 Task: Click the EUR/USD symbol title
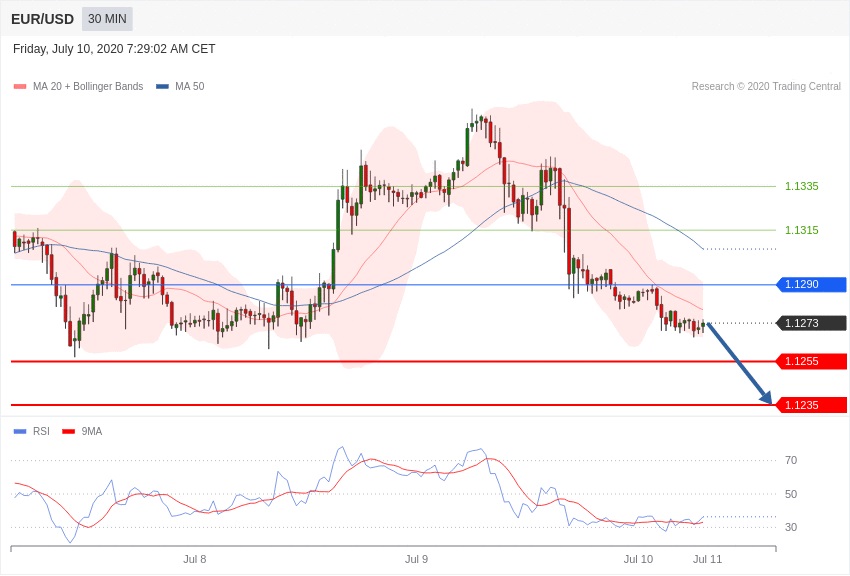click(42, 19)
